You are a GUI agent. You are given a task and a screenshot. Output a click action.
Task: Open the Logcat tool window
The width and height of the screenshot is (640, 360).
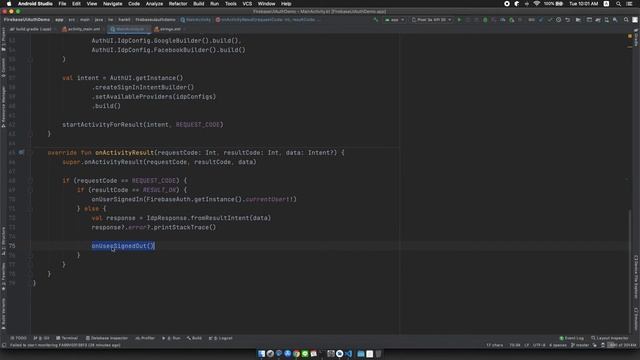point(220,338)
